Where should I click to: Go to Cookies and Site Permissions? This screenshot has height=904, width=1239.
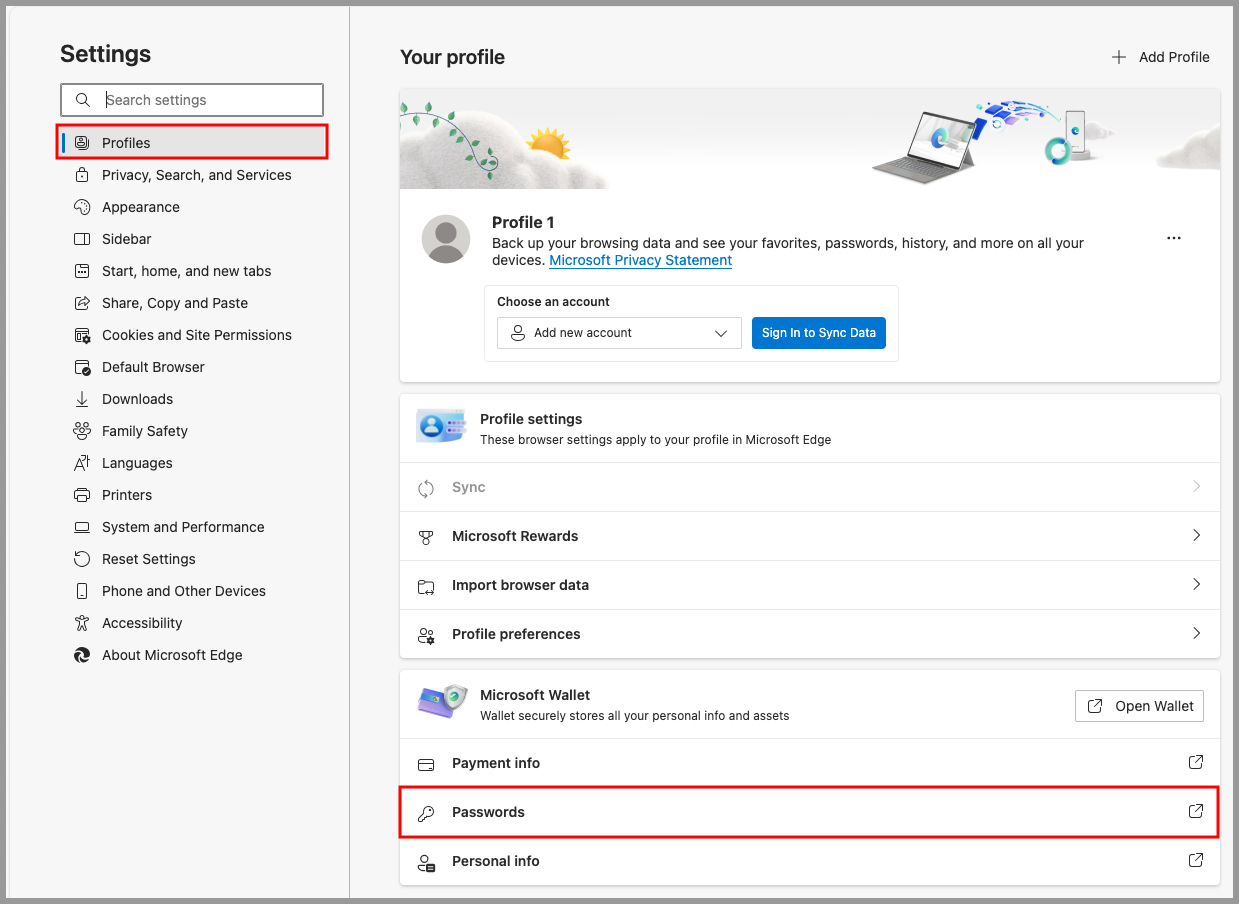196,335
